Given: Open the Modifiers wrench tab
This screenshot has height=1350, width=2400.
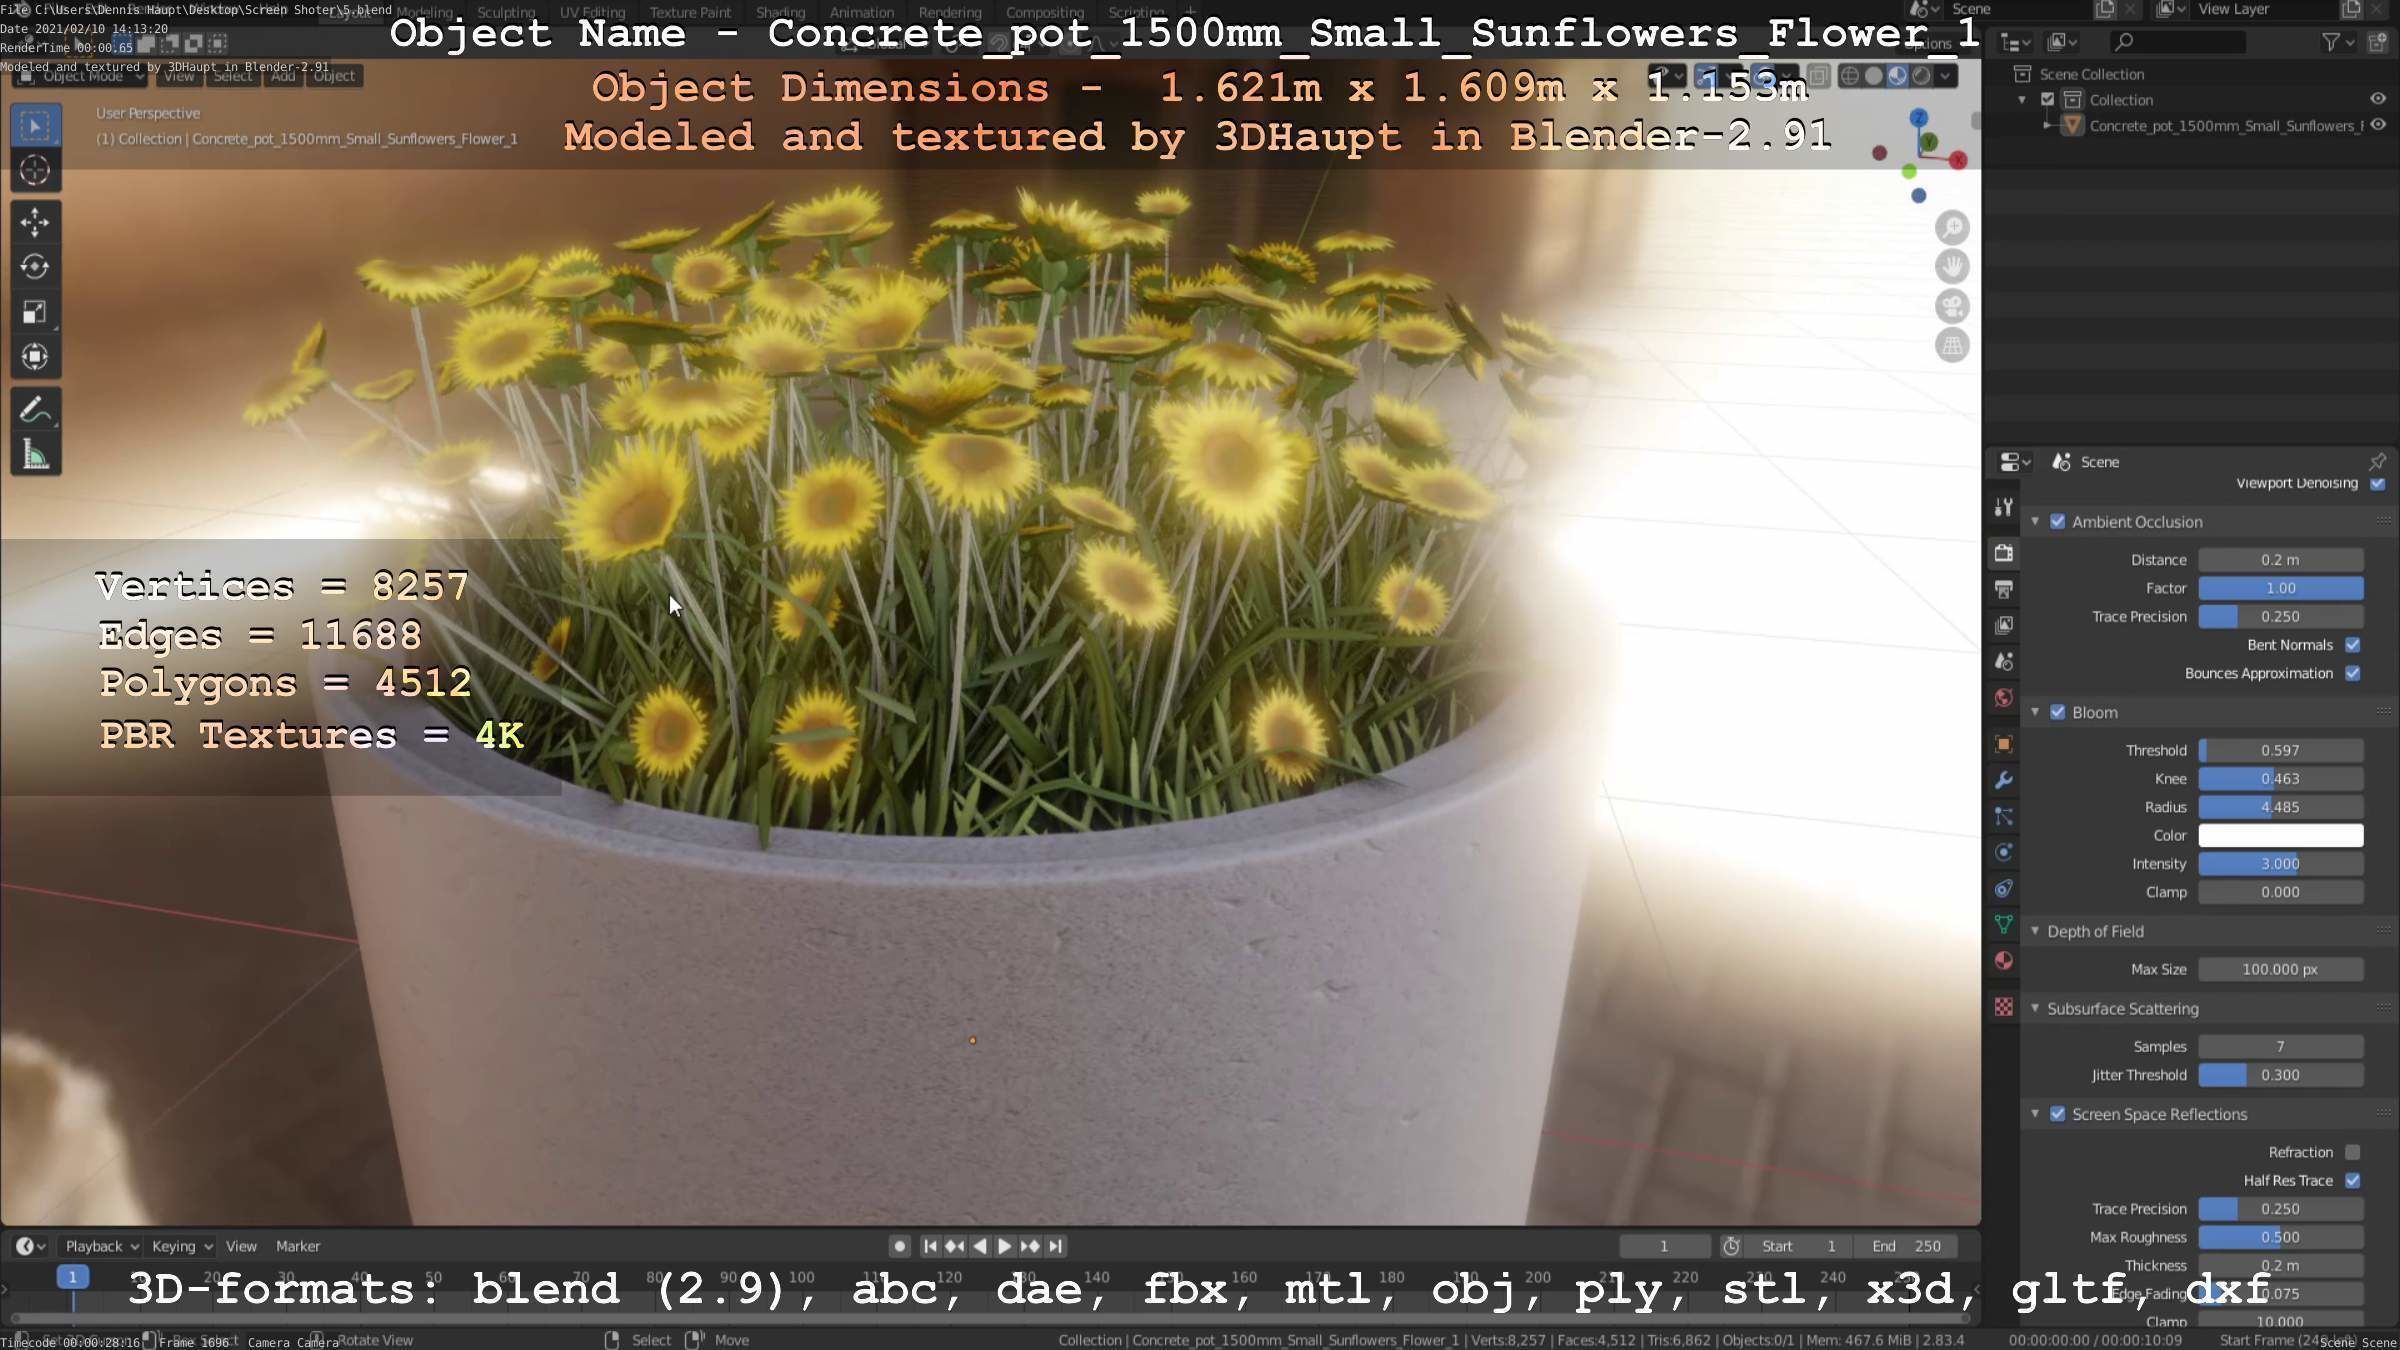Looking at the screenshot, I should [2004, 780].
